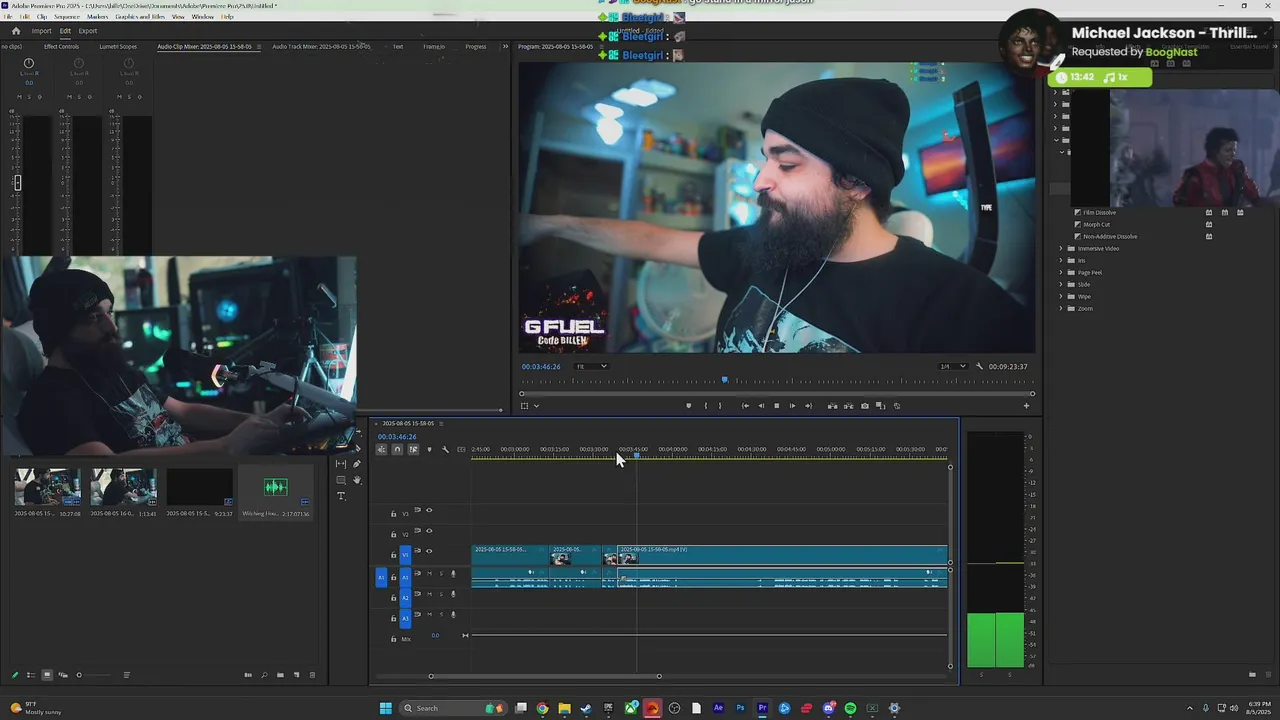Click the Timeline horizontal zoom scrollbar
The width and height of the screenshot is (1280, 720).
(x=545, y=677)
